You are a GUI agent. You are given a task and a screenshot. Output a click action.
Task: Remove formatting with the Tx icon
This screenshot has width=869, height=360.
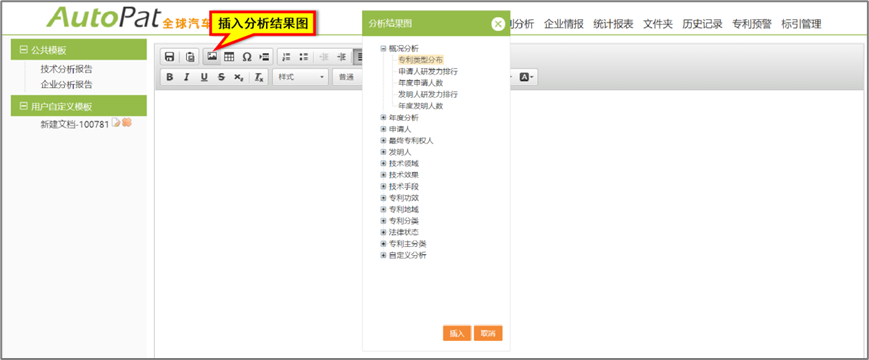coord(259,77)
